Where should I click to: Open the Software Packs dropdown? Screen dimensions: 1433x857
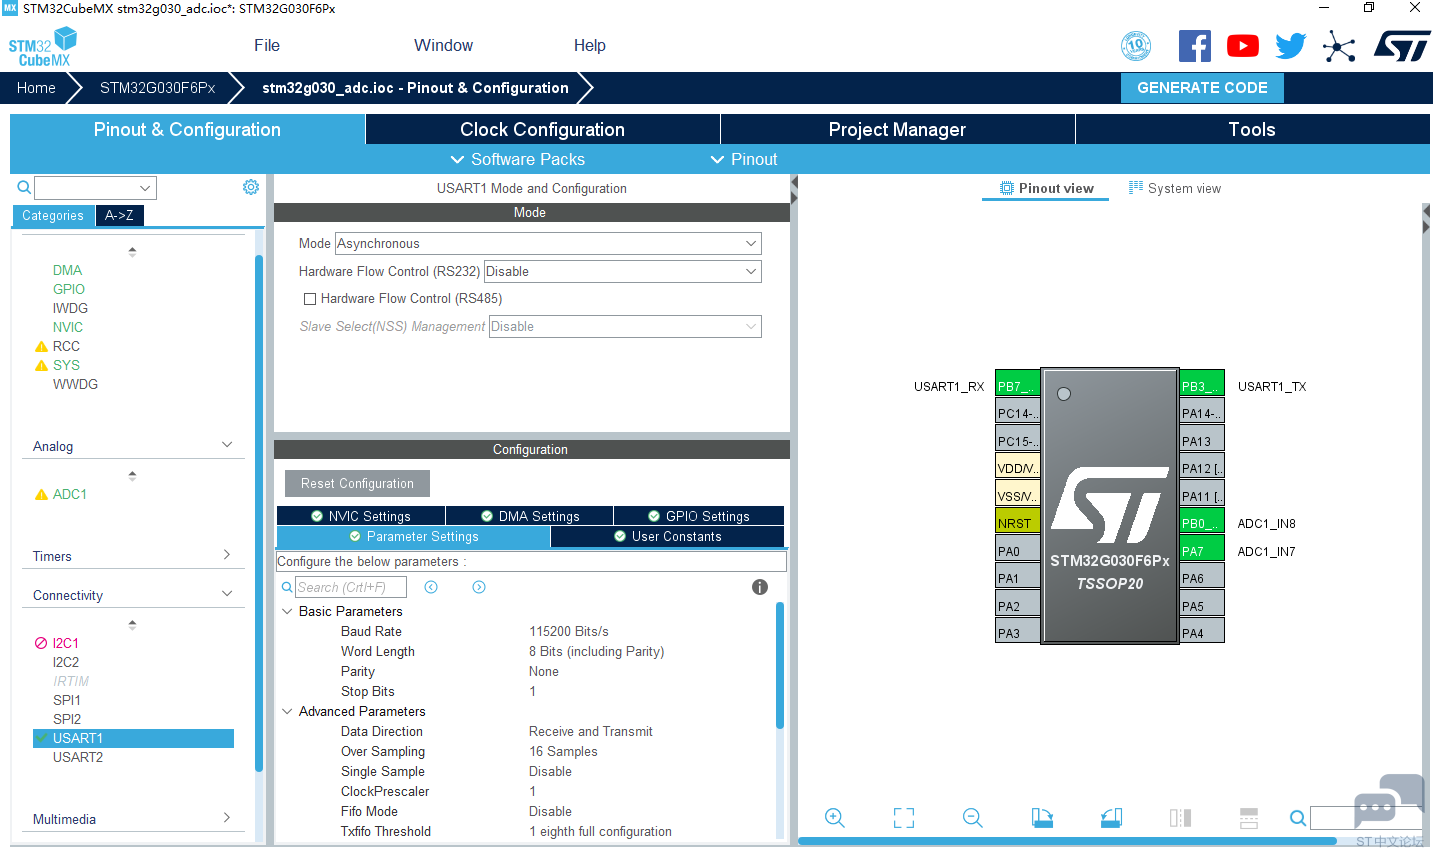[x=517, y=159]
